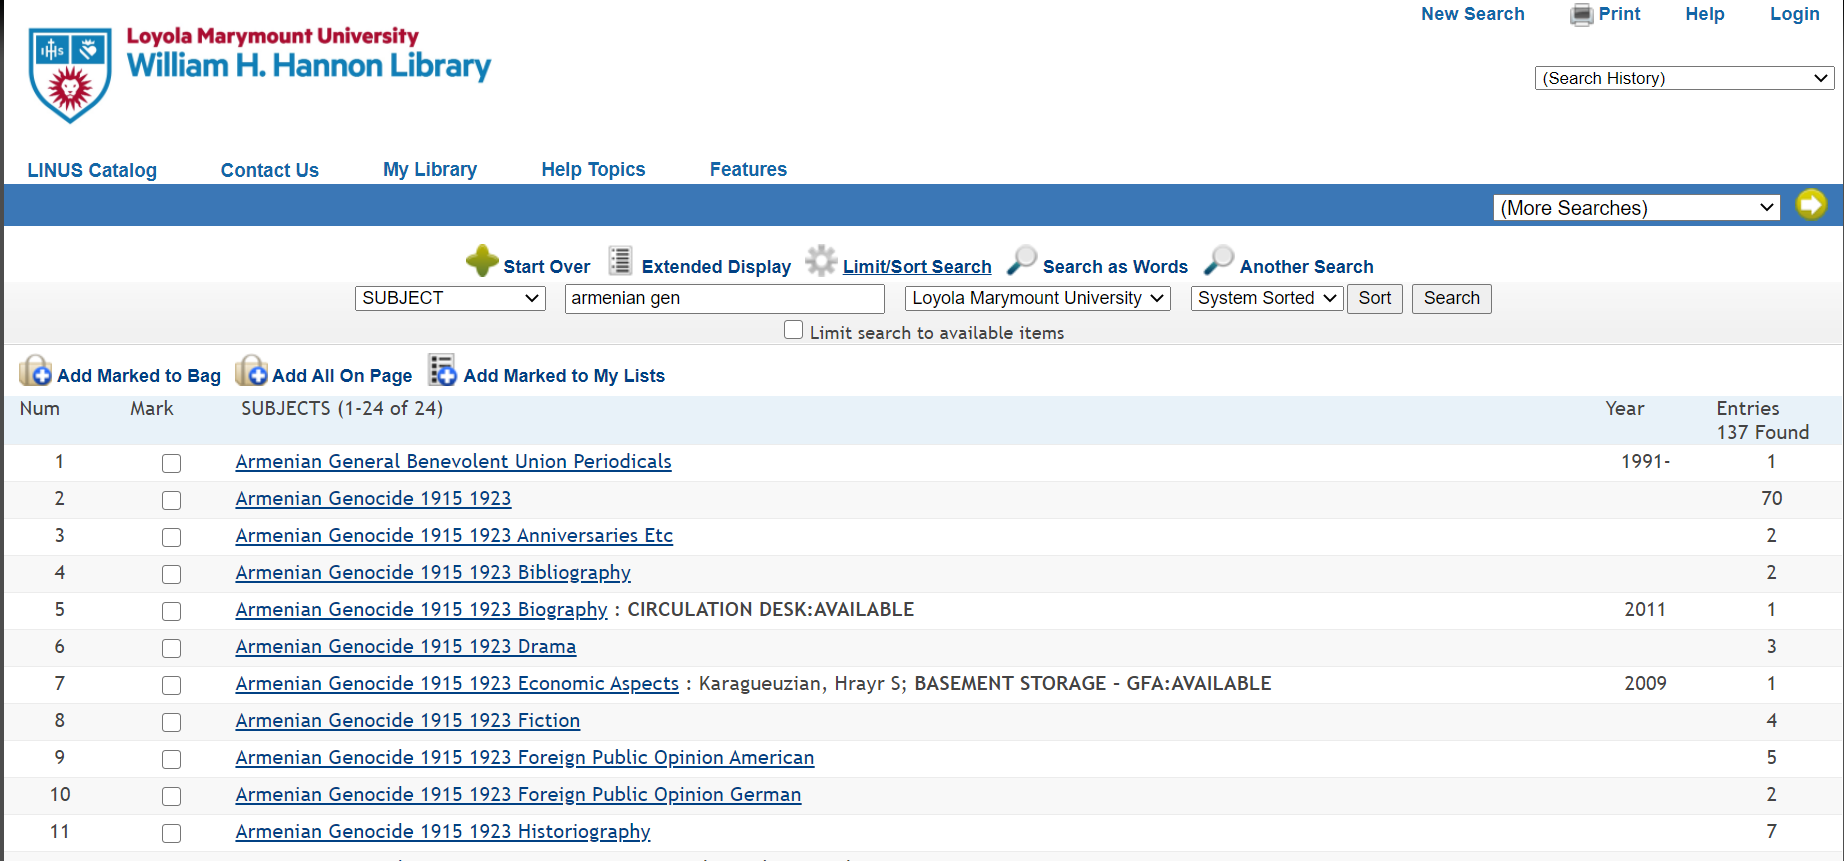Mark the Armenian General Benevolent Union Periodicals row
Viewport: 1844px width, 861px height.
point(172,463)
